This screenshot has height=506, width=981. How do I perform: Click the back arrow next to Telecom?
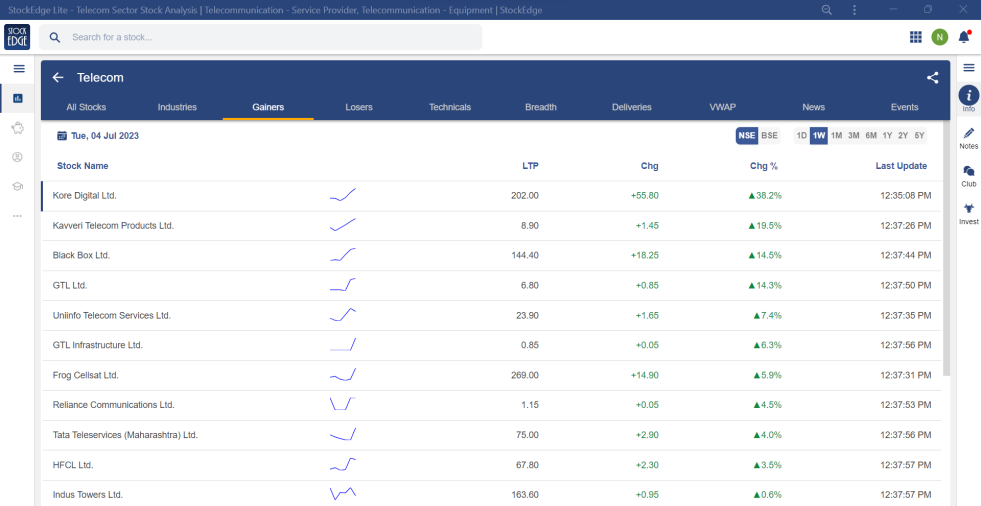[58, 78]
